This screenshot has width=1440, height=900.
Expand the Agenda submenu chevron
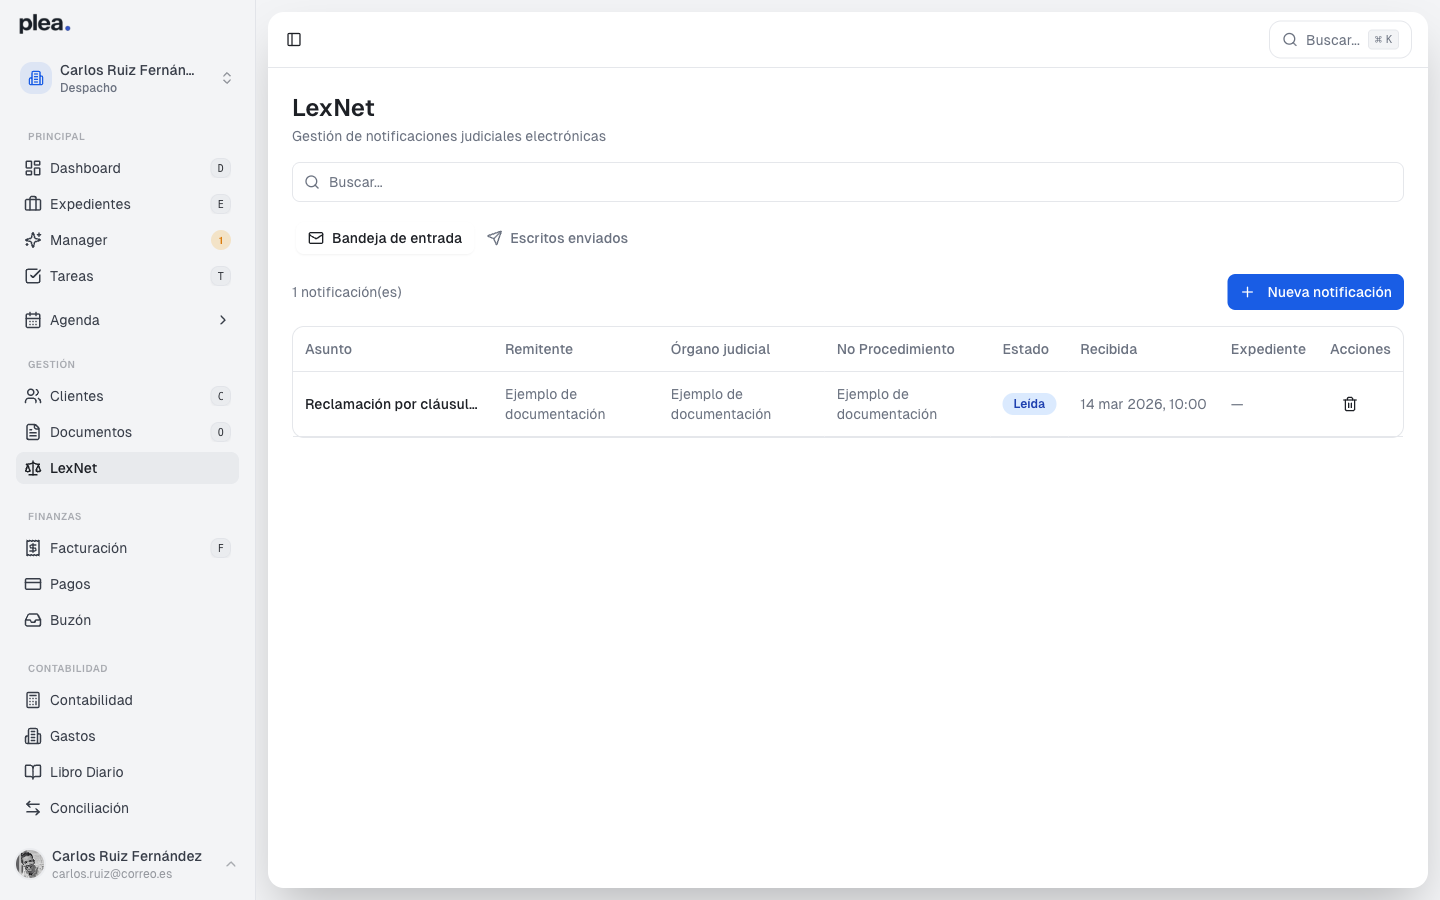pos(223,320)
